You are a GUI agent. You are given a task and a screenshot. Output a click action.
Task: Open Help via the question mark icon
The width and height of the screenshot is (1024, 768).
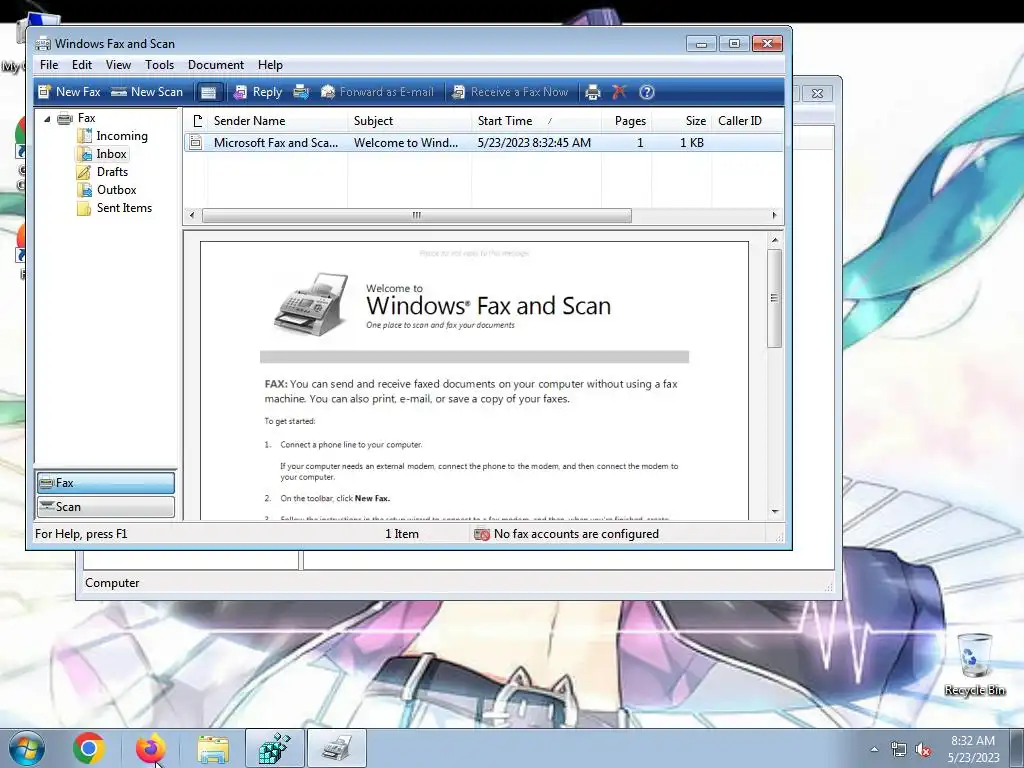[647, 92]
